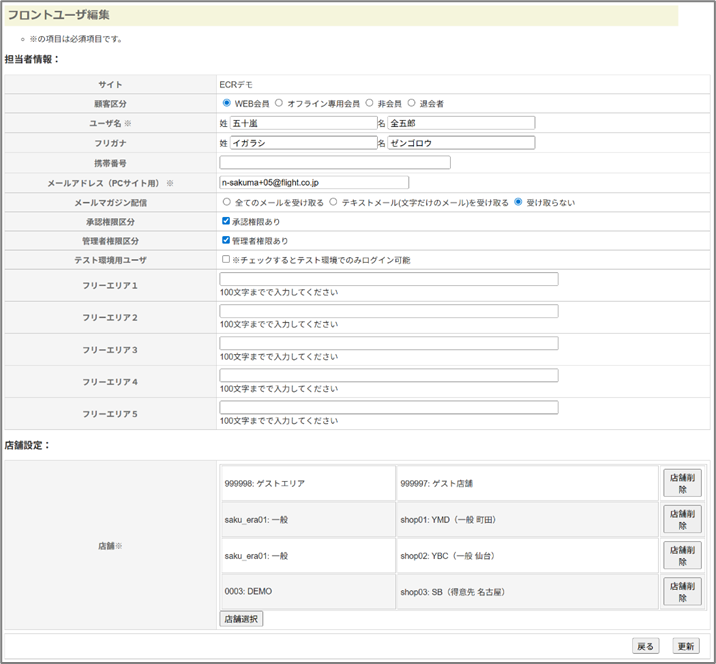Select the 退会者 radio button
716x664 pixels.
coord(411,103)
